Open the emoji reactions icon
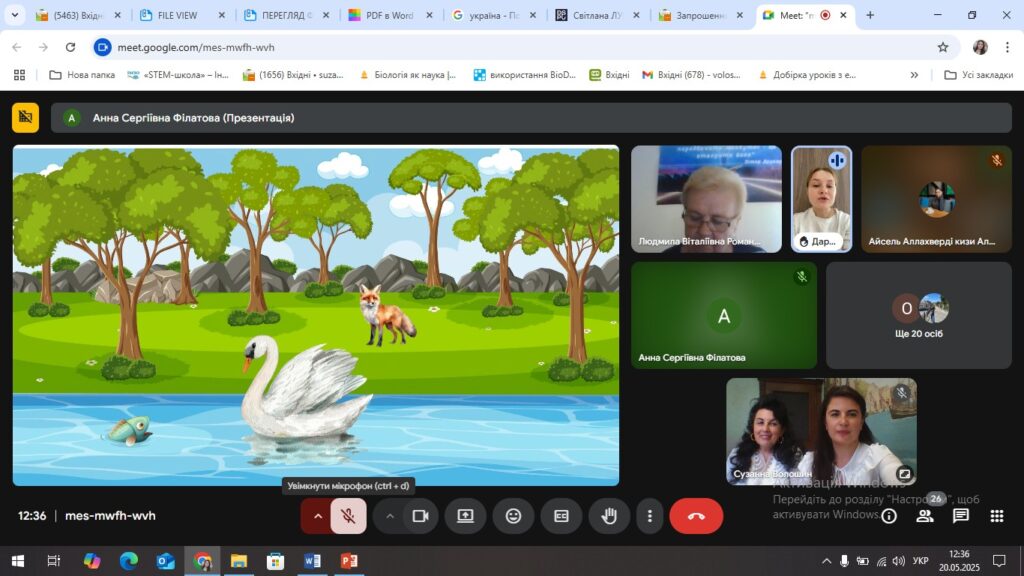1024x576 pixels. (513, 516)
